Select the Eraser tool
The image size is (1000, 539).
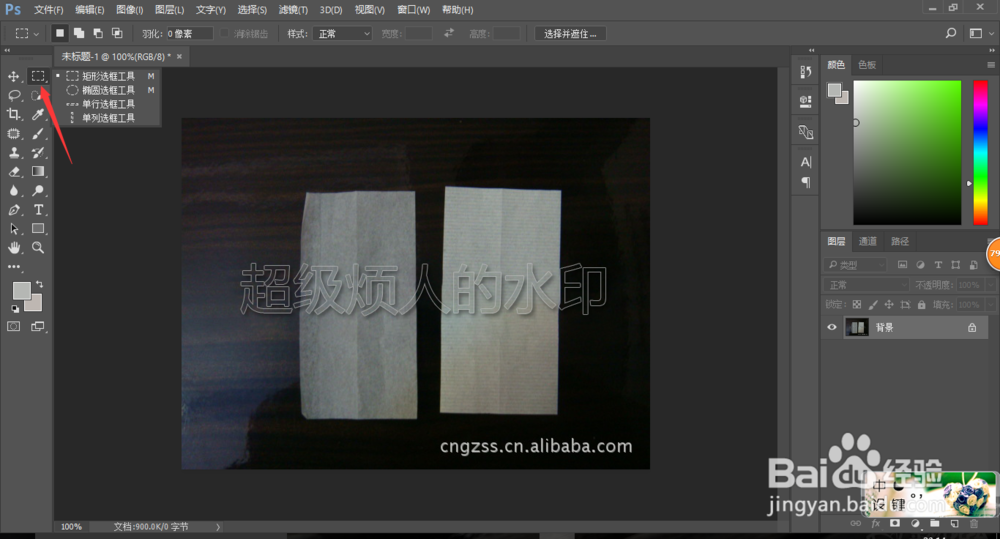[x=13, y=172]
